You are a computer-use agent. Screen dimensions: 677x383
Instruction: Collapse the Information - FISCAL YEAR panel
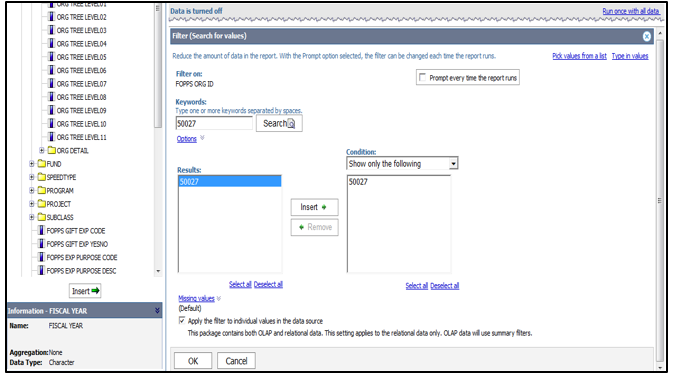[157, 310]
